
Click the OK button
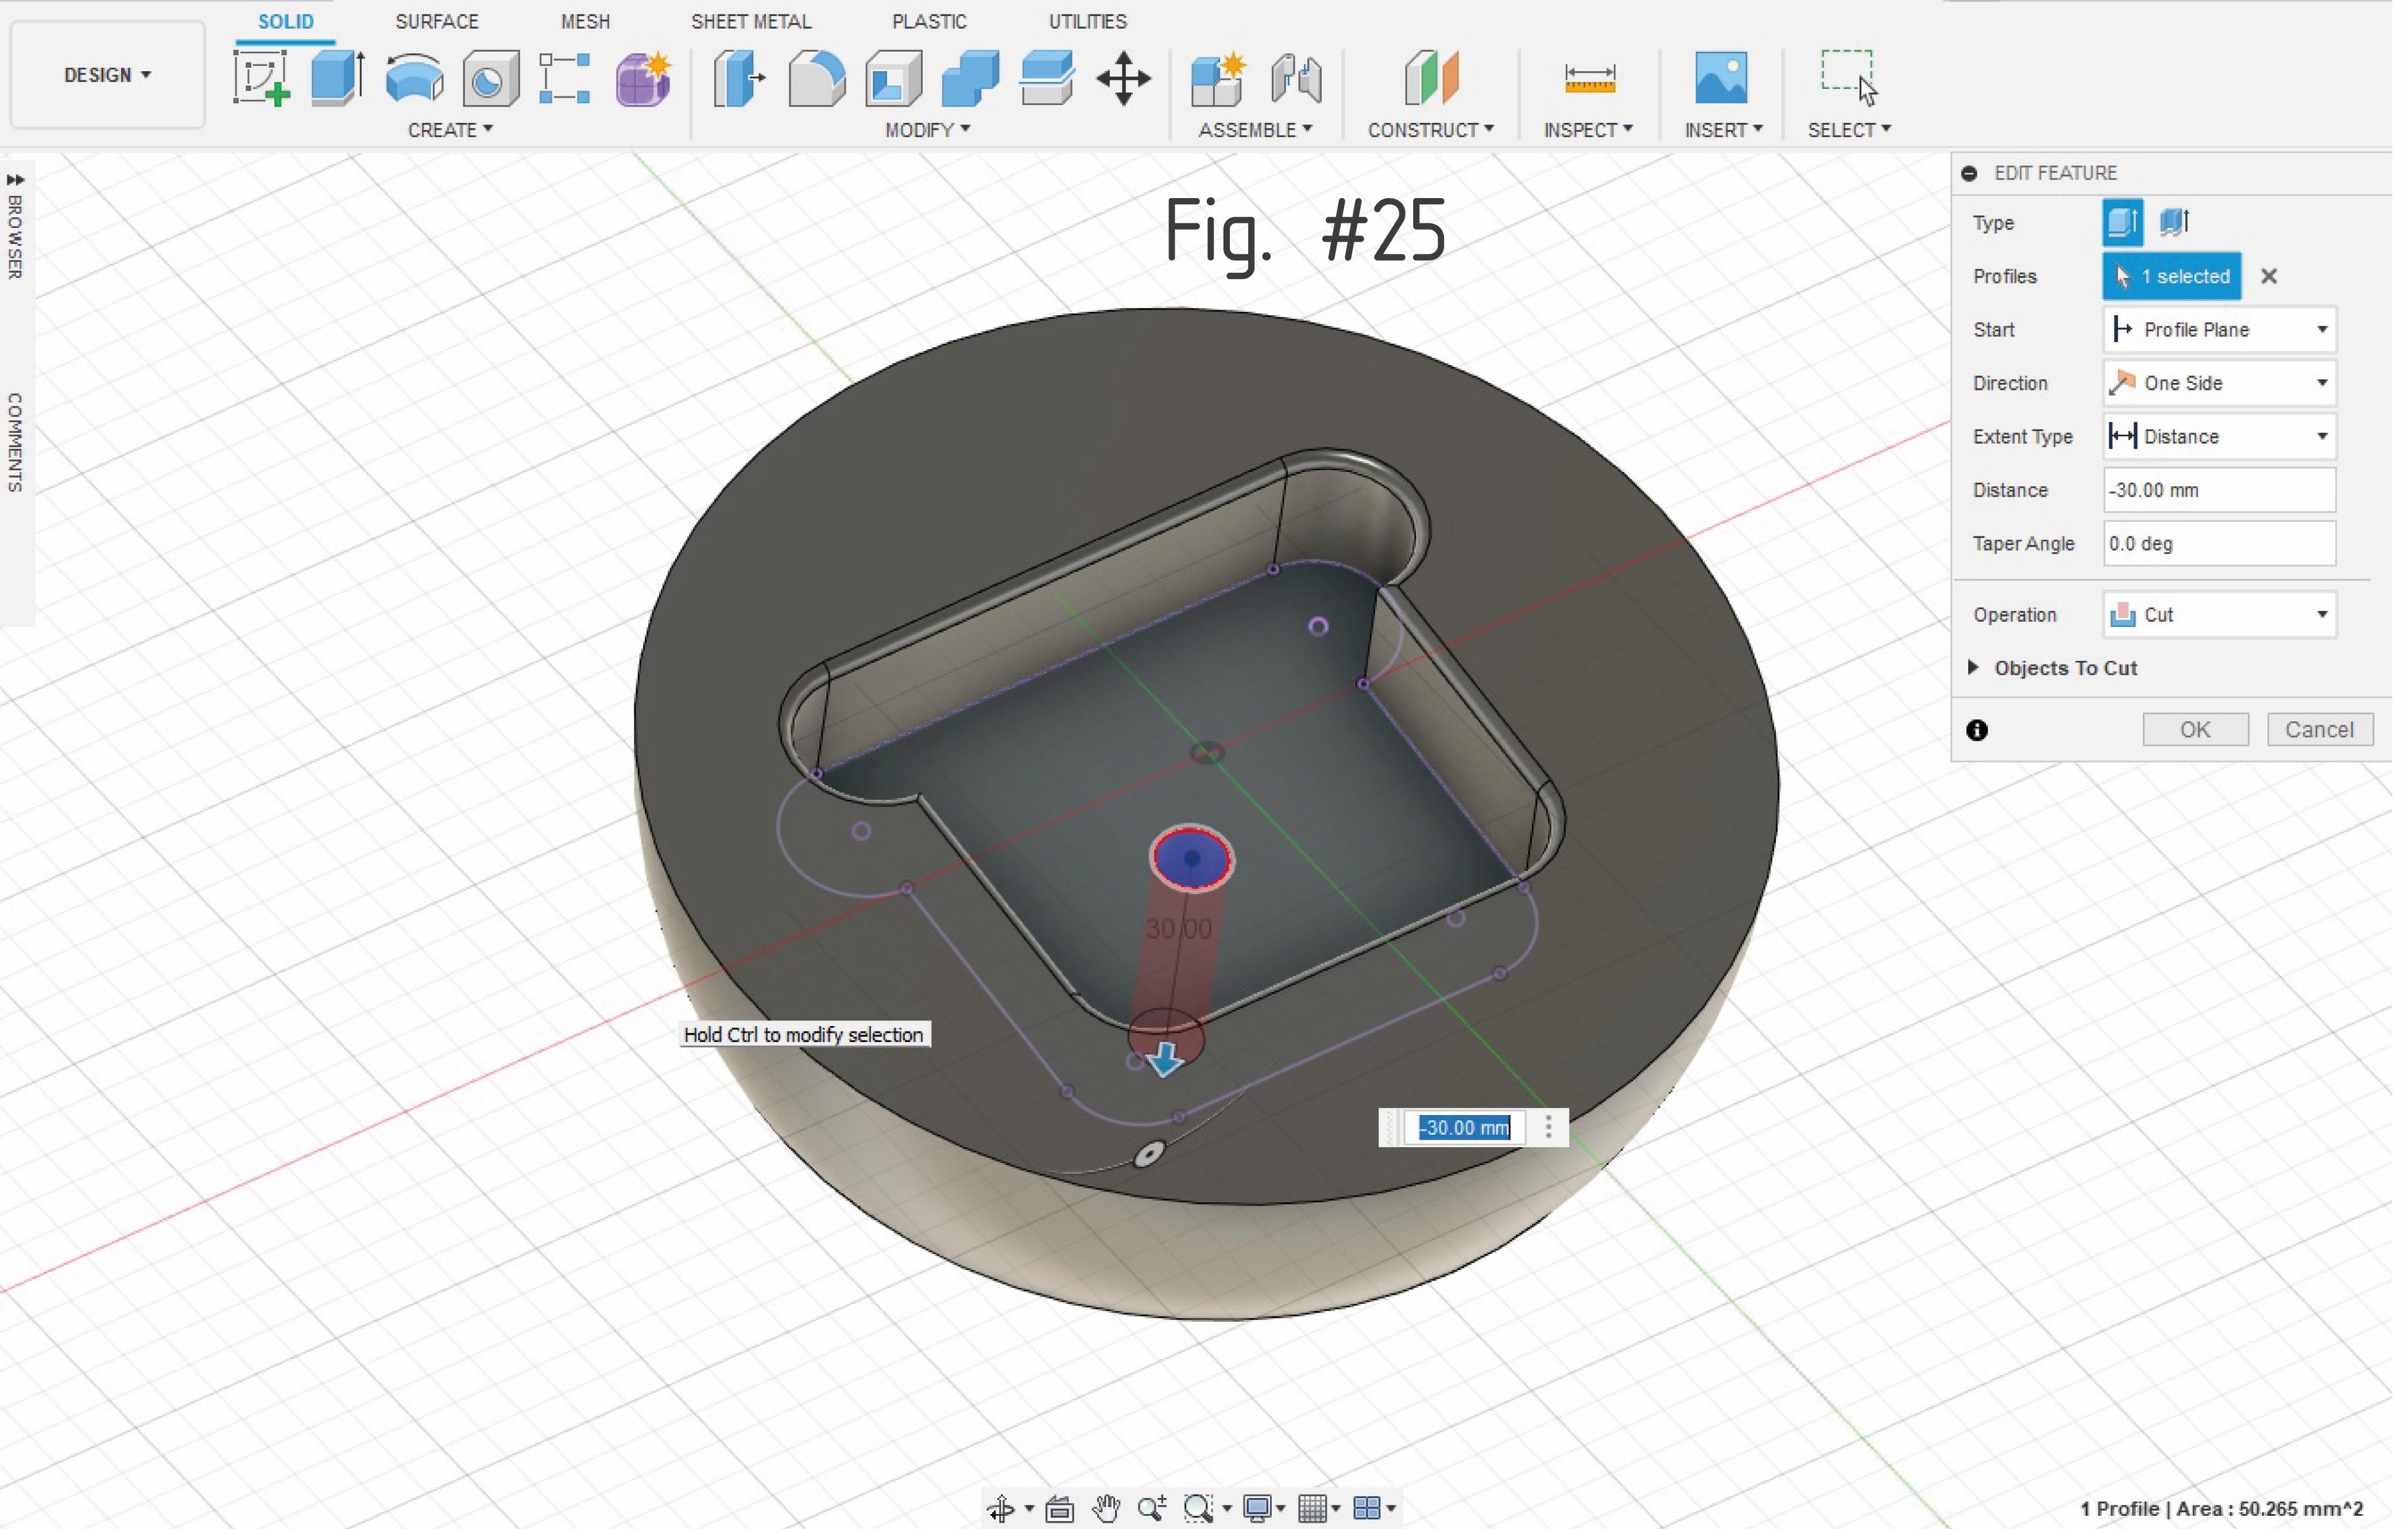click(2195, 730)
